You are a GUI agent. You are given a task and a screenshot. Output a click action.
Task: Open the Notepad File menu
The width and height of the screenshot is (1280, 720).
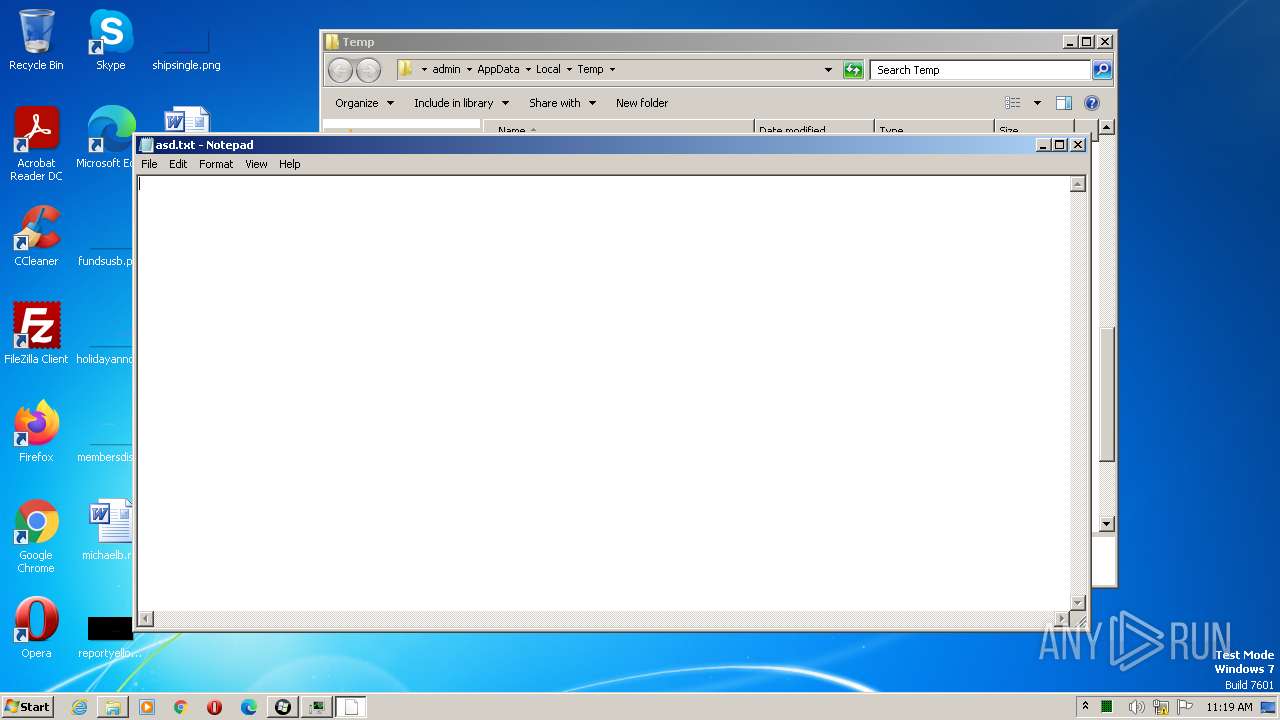pyautogui.click(x=149, y=164)
